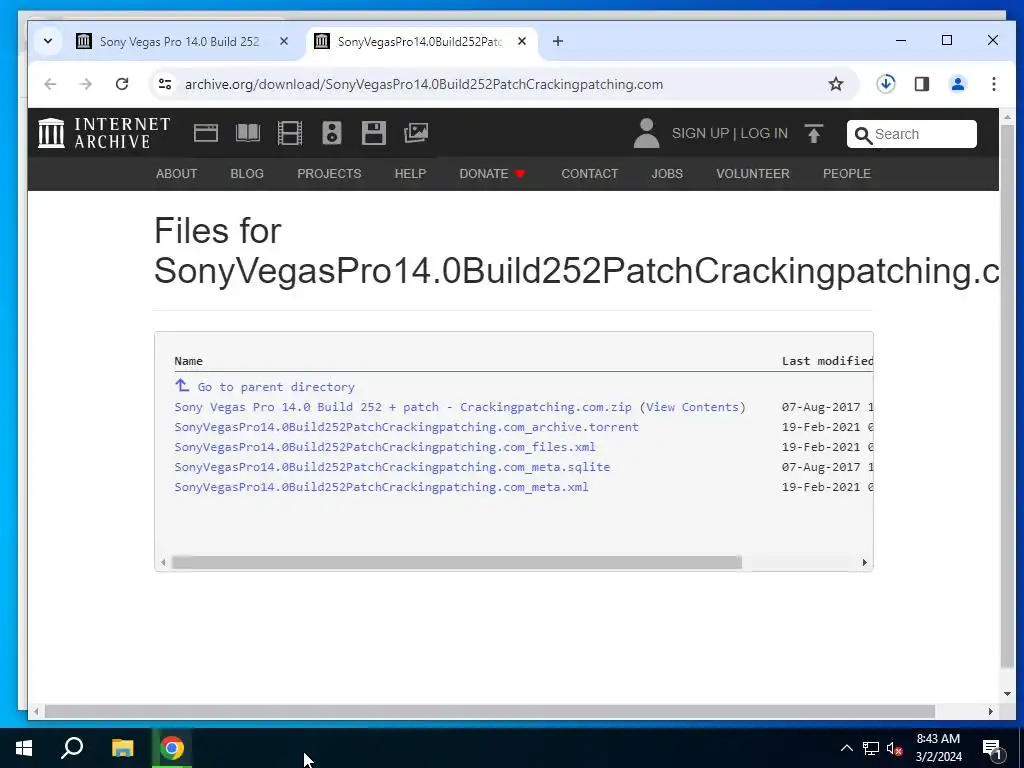
Task: Click the file listing scroll right arrow
Action: [x=865, y=562]
